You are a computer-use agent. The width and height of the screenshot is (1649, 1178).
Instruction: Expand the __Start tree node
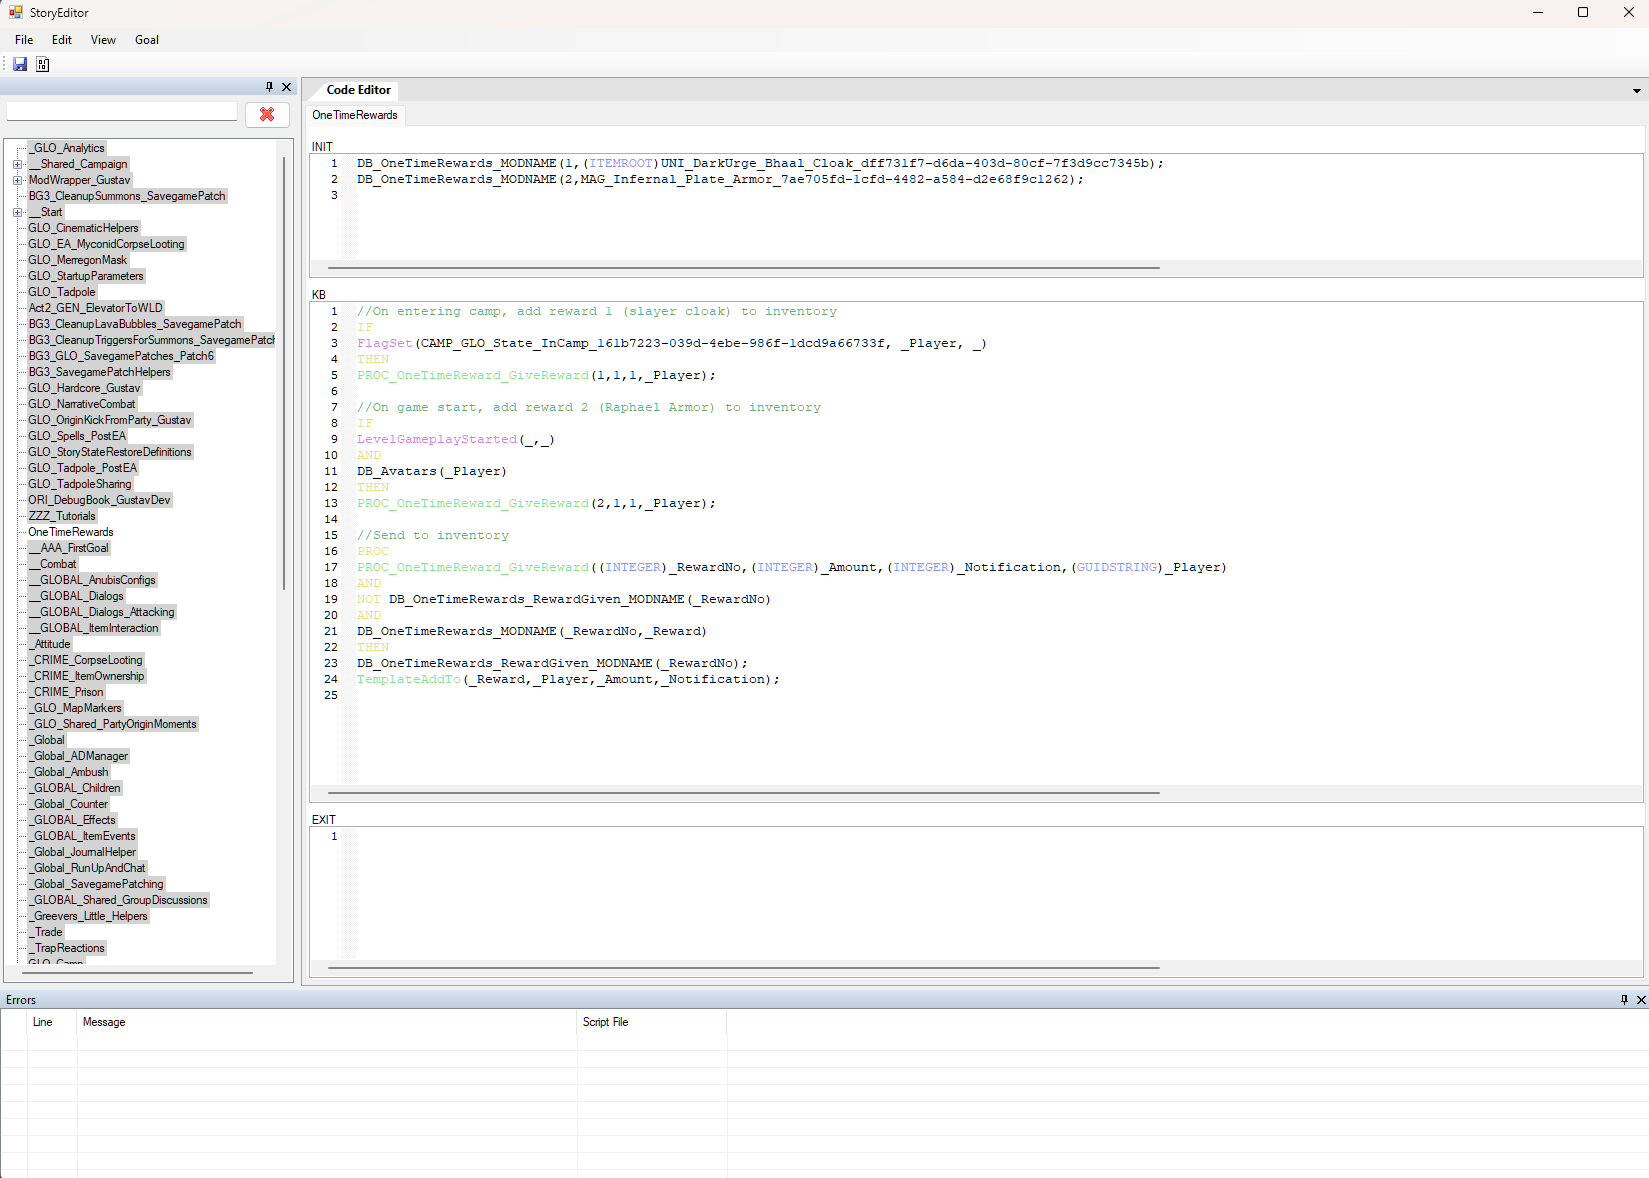click(x=17, y=212)
